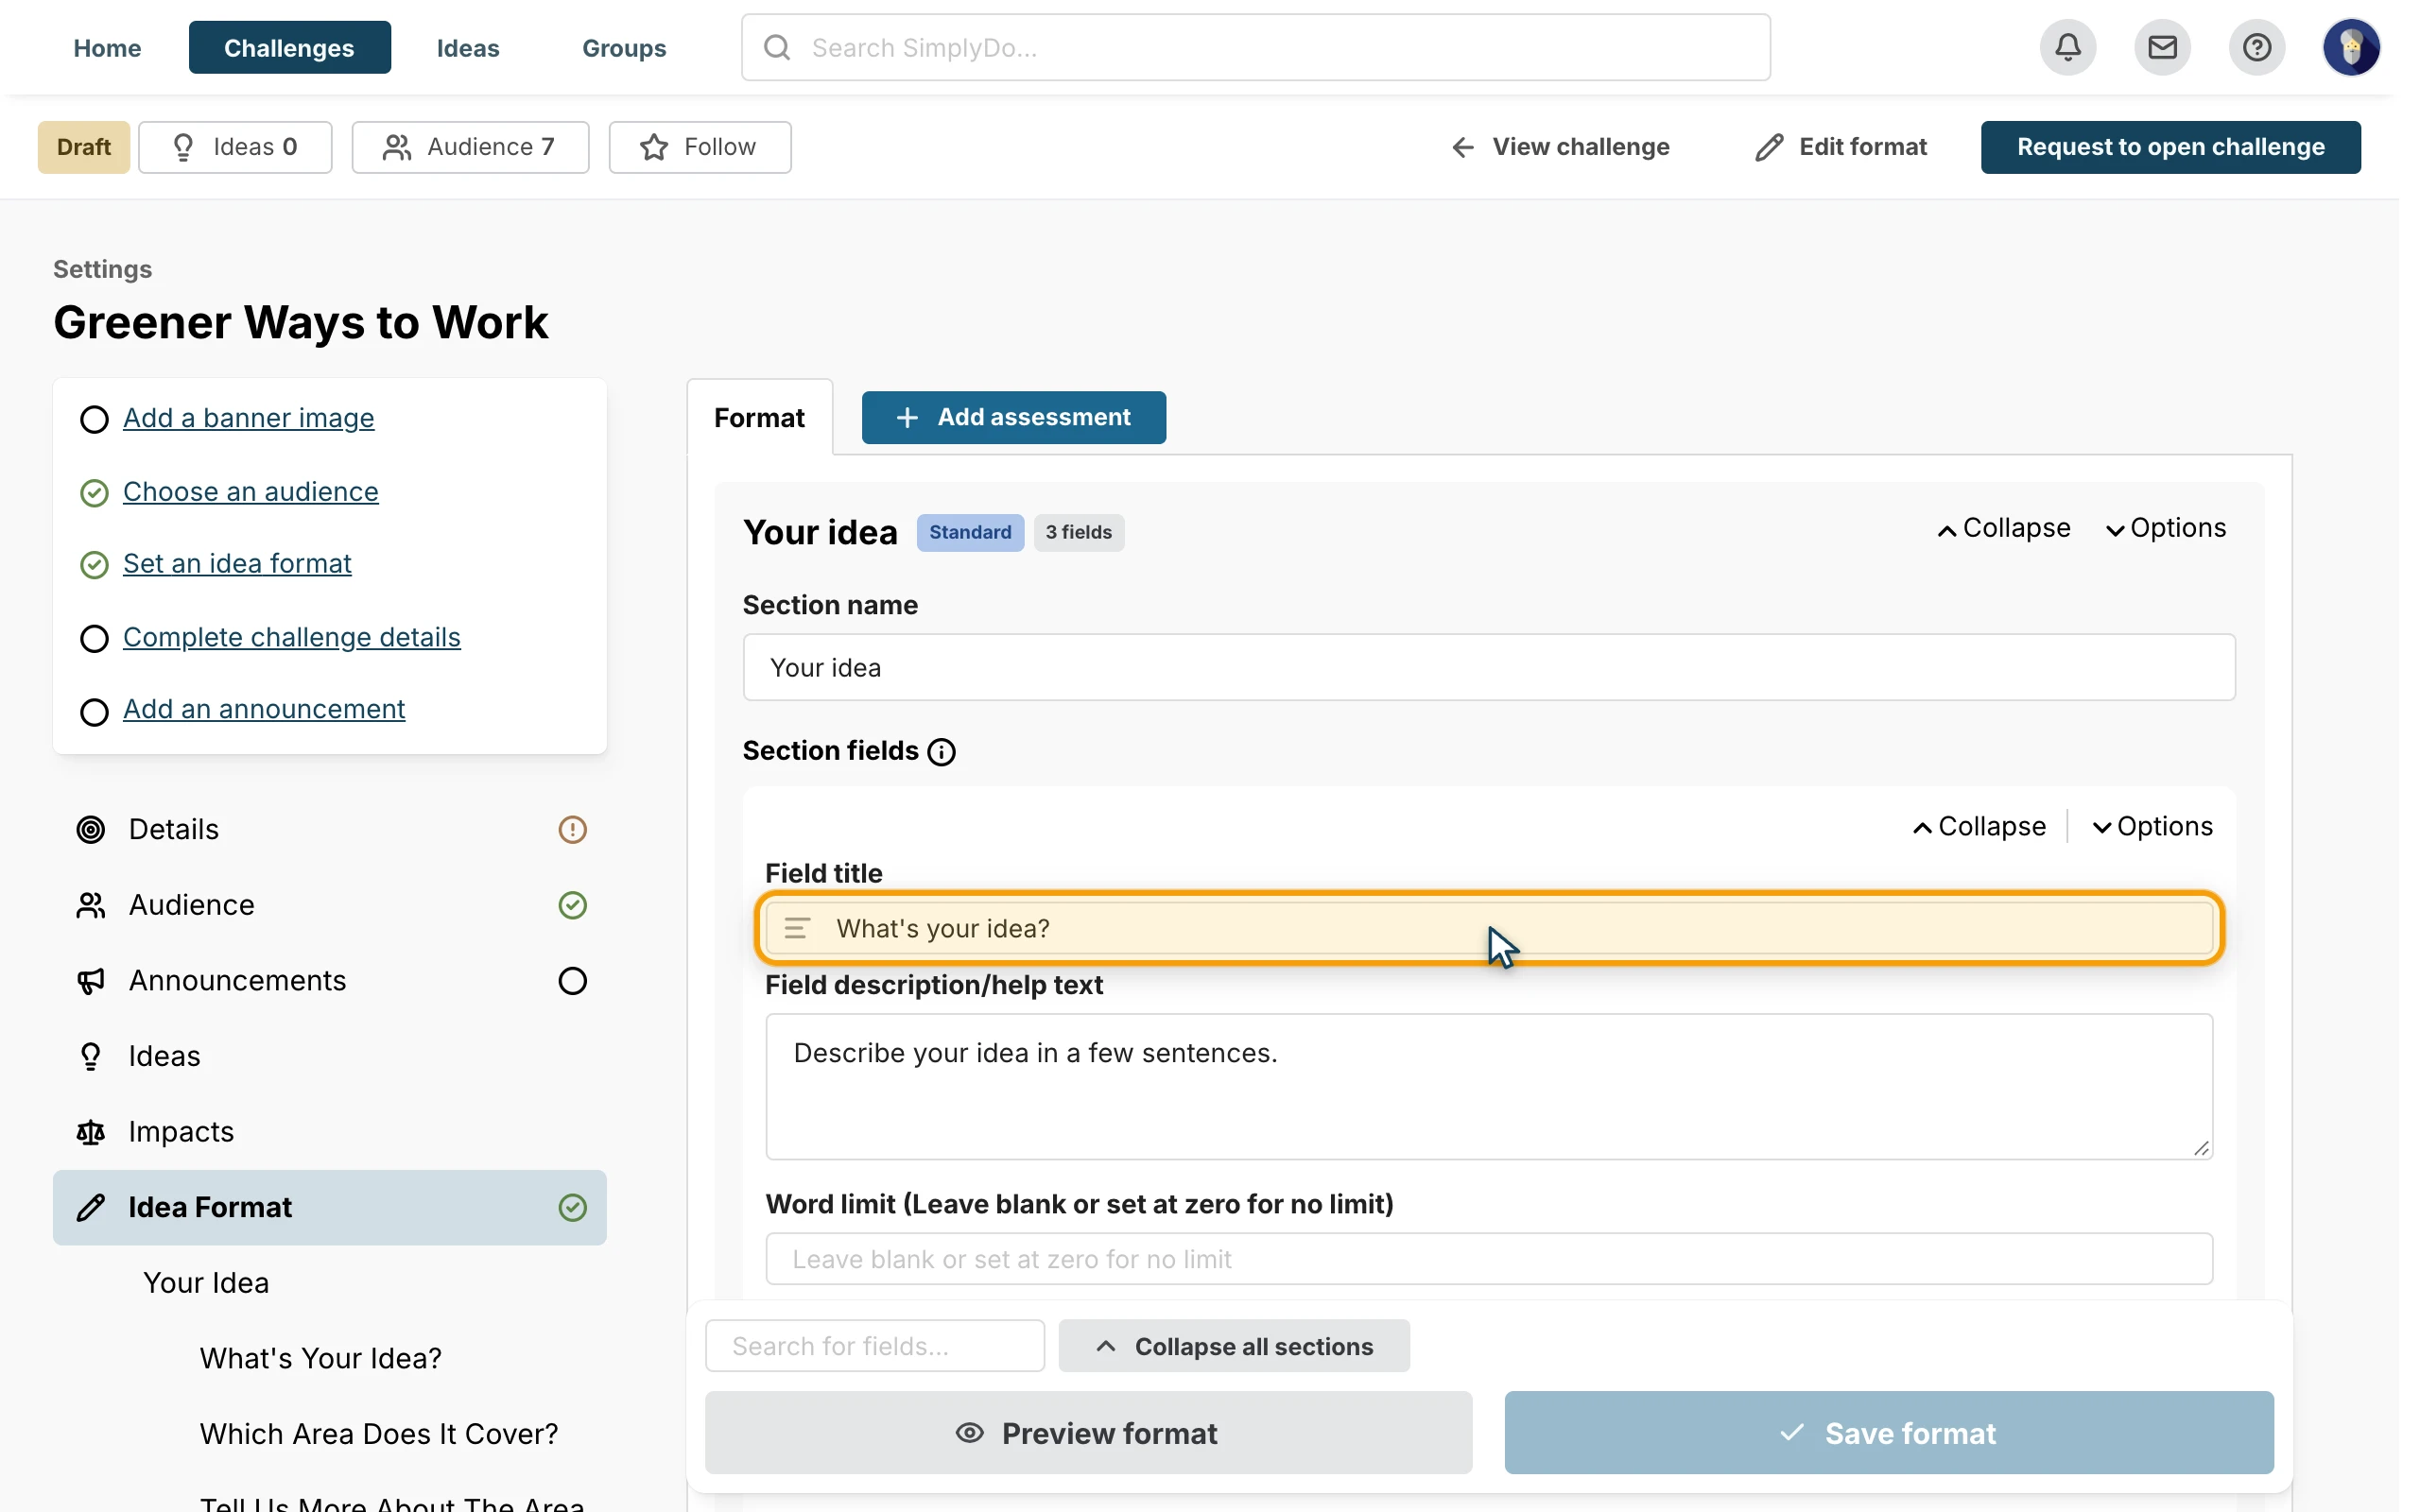
Task: Open the Add a banner image link
Action: coord(249,418)
